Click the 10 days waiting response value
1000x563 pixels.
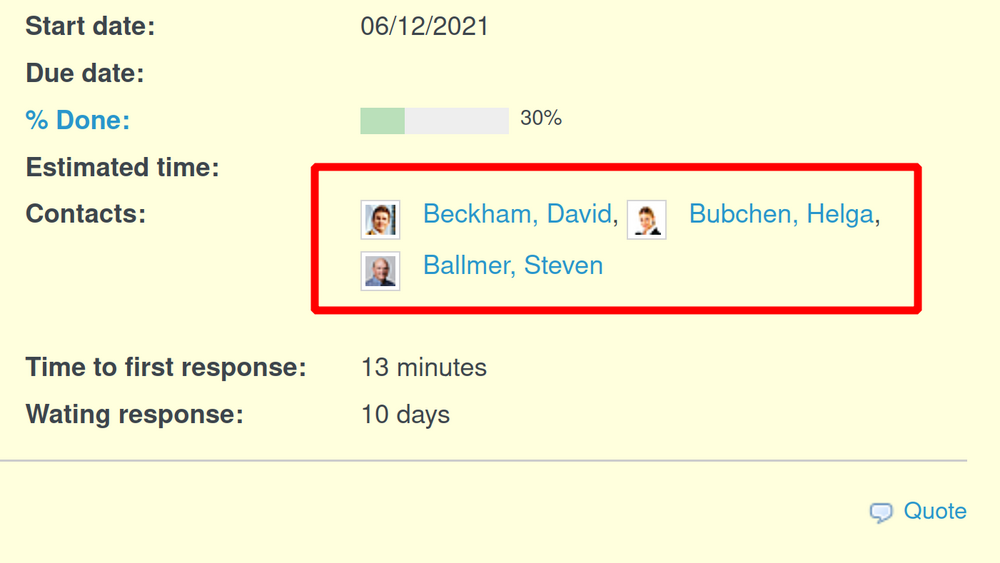coord(405,414)
